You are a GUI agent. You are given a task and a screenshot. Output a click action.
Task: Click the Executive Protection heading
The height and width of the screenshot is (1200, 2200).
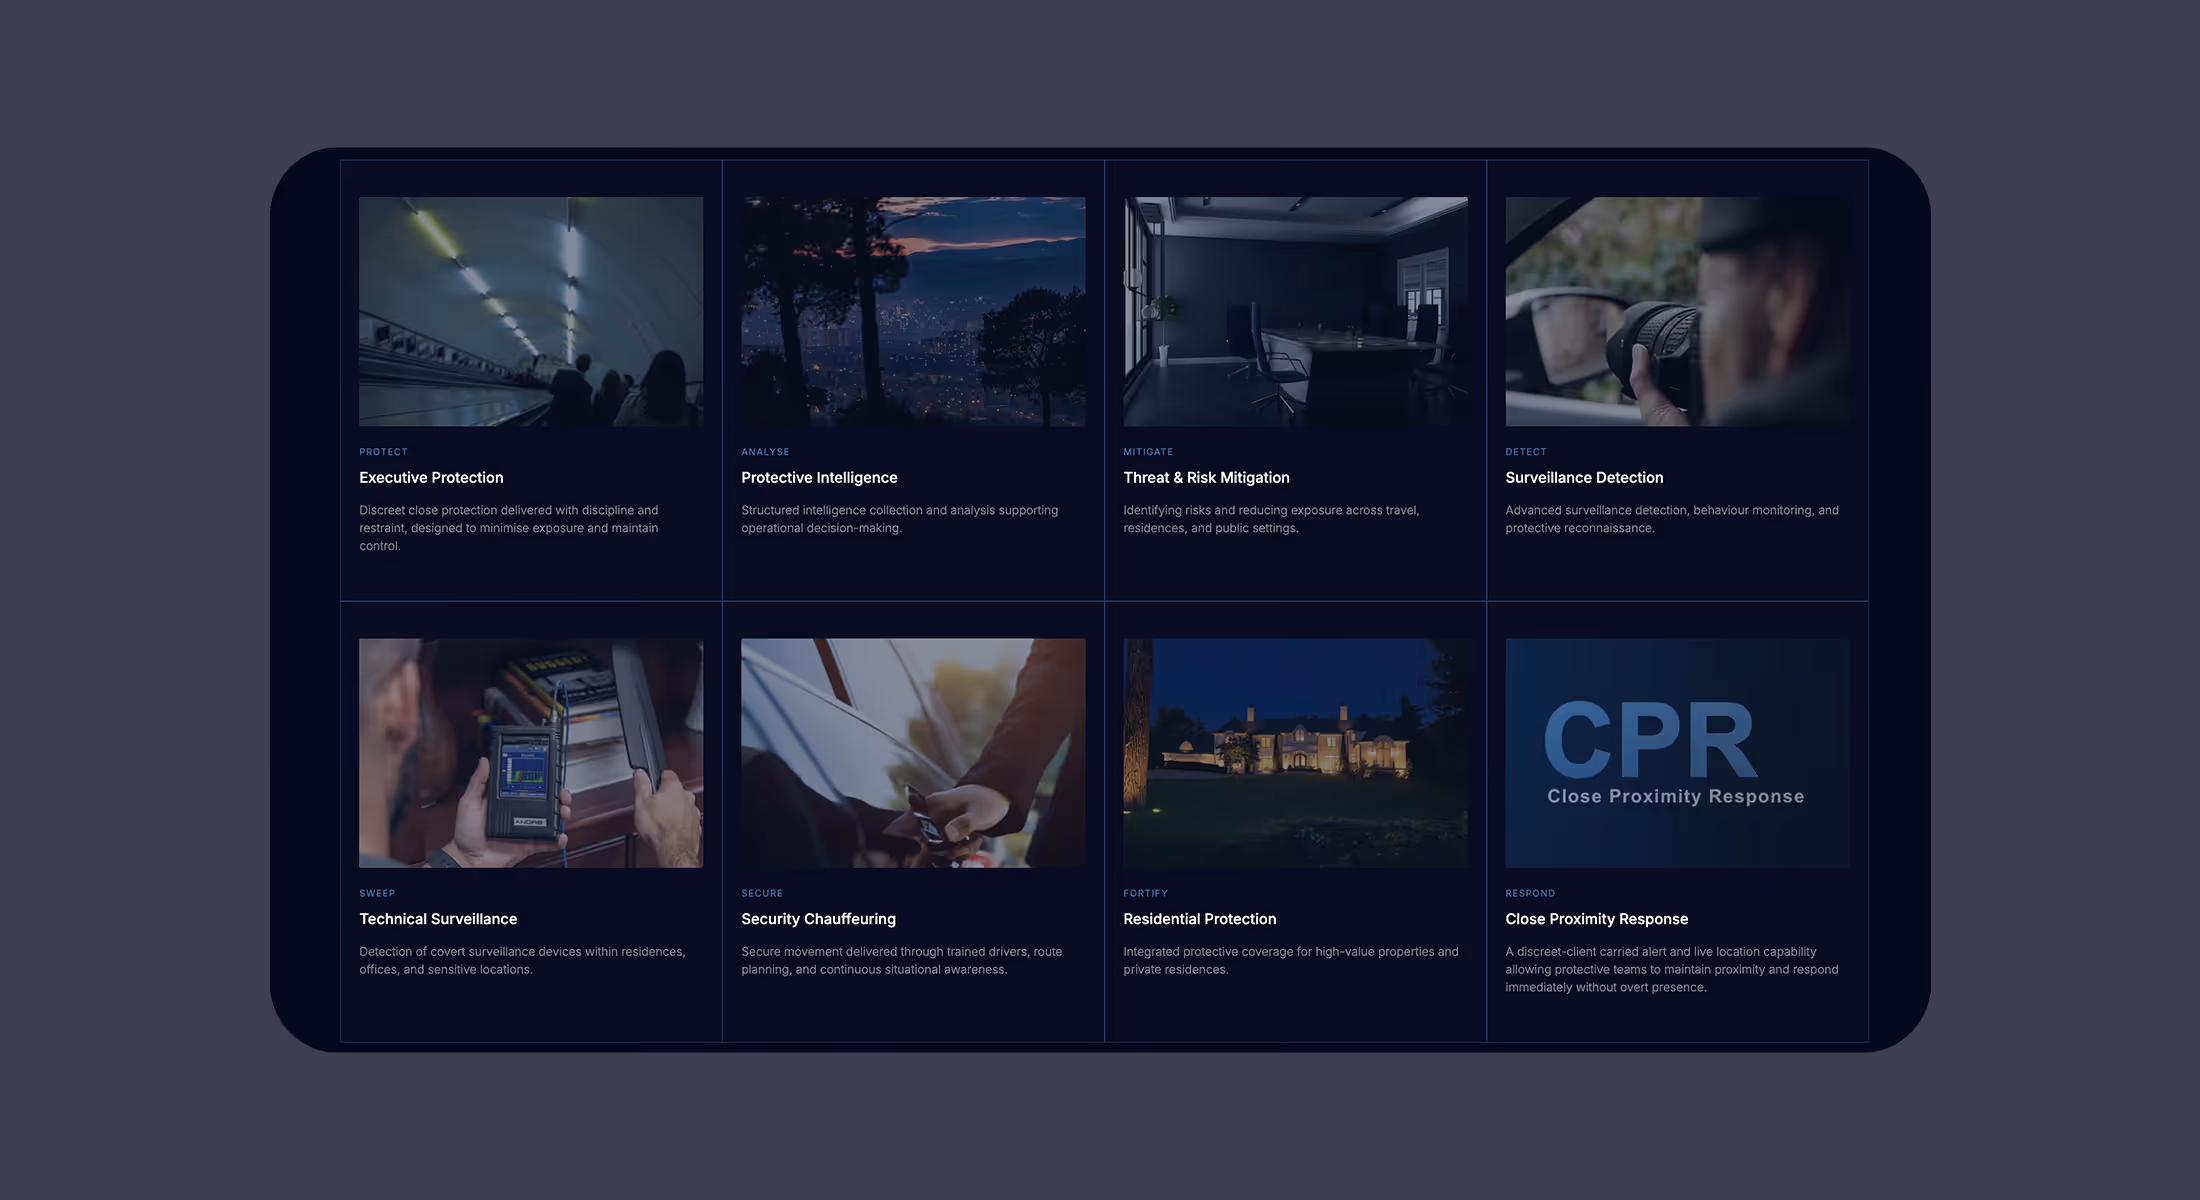coord(431,478)
